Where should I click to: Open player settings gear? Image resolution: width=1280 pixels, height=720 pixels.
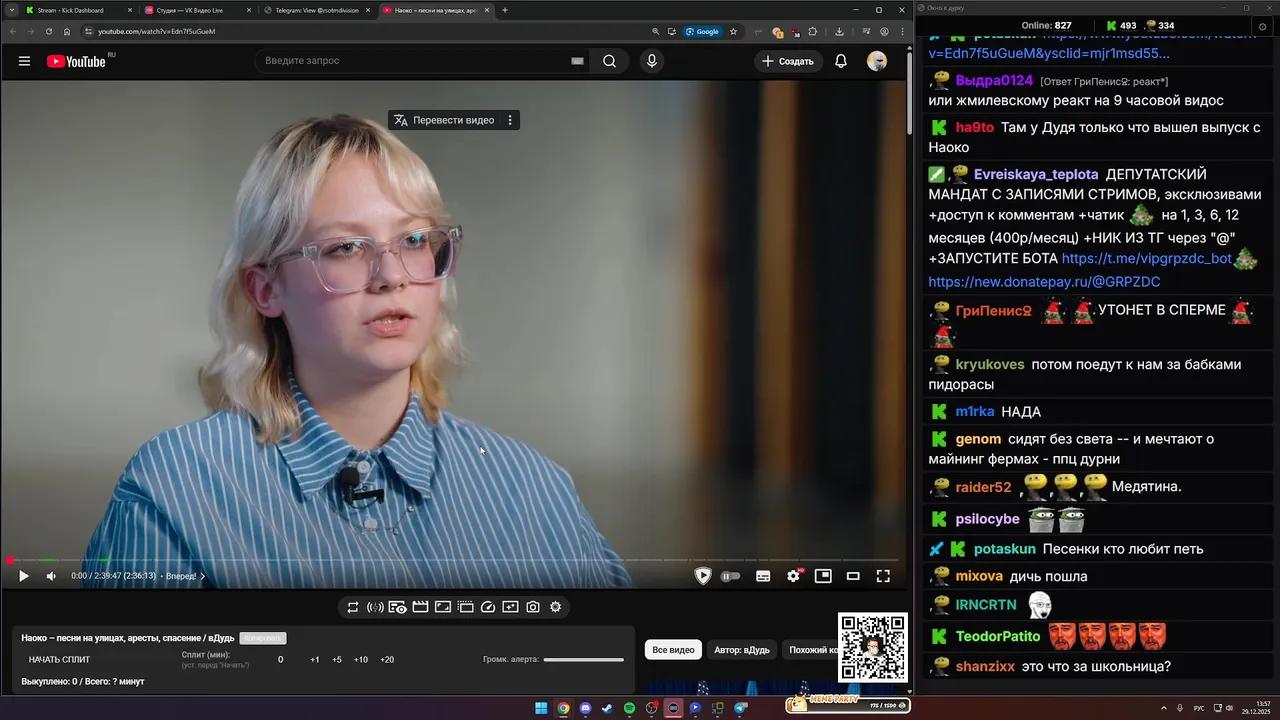click(794, 576)
